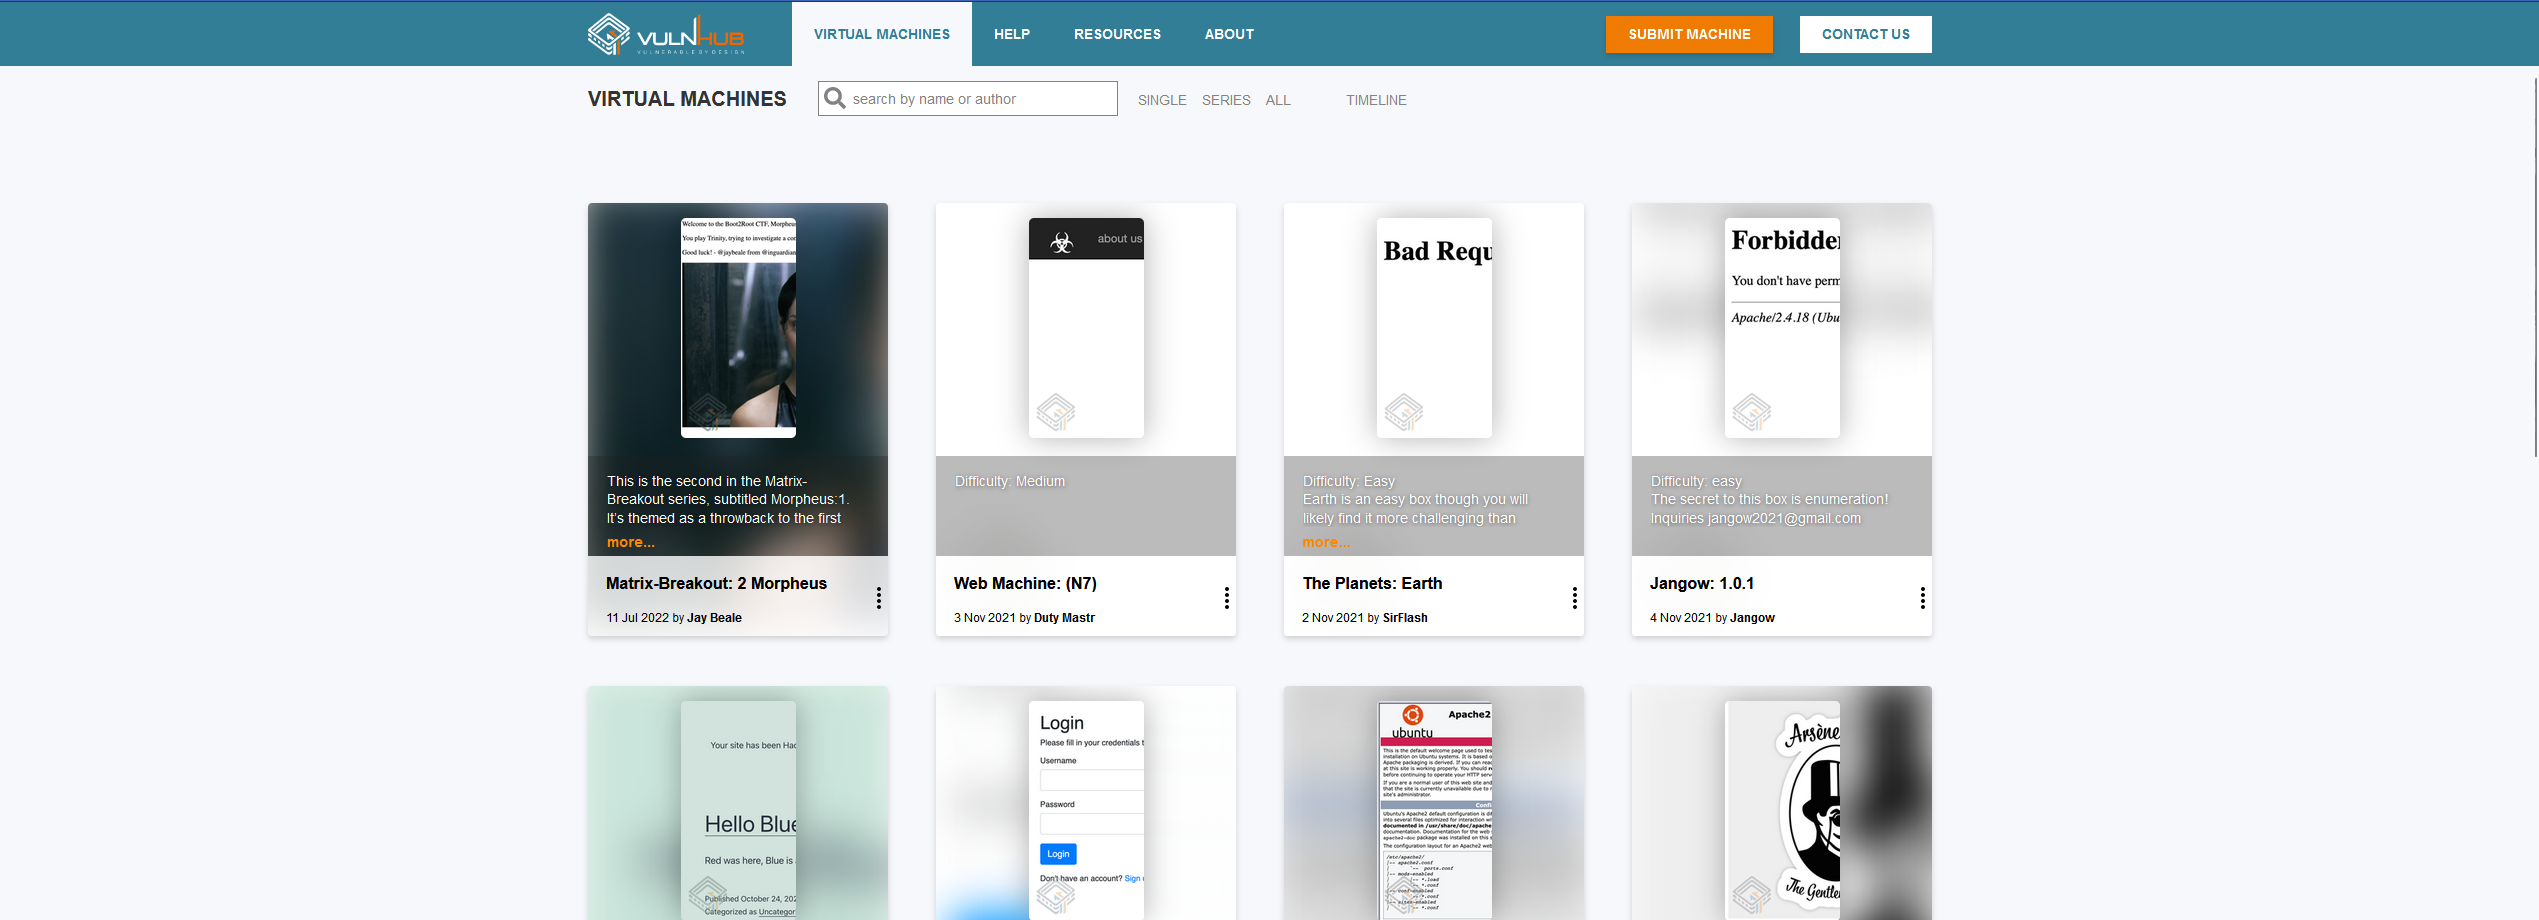The image size is (2539, 920).
Task: Open The Planets: Earth title link
Action: 1372,583
